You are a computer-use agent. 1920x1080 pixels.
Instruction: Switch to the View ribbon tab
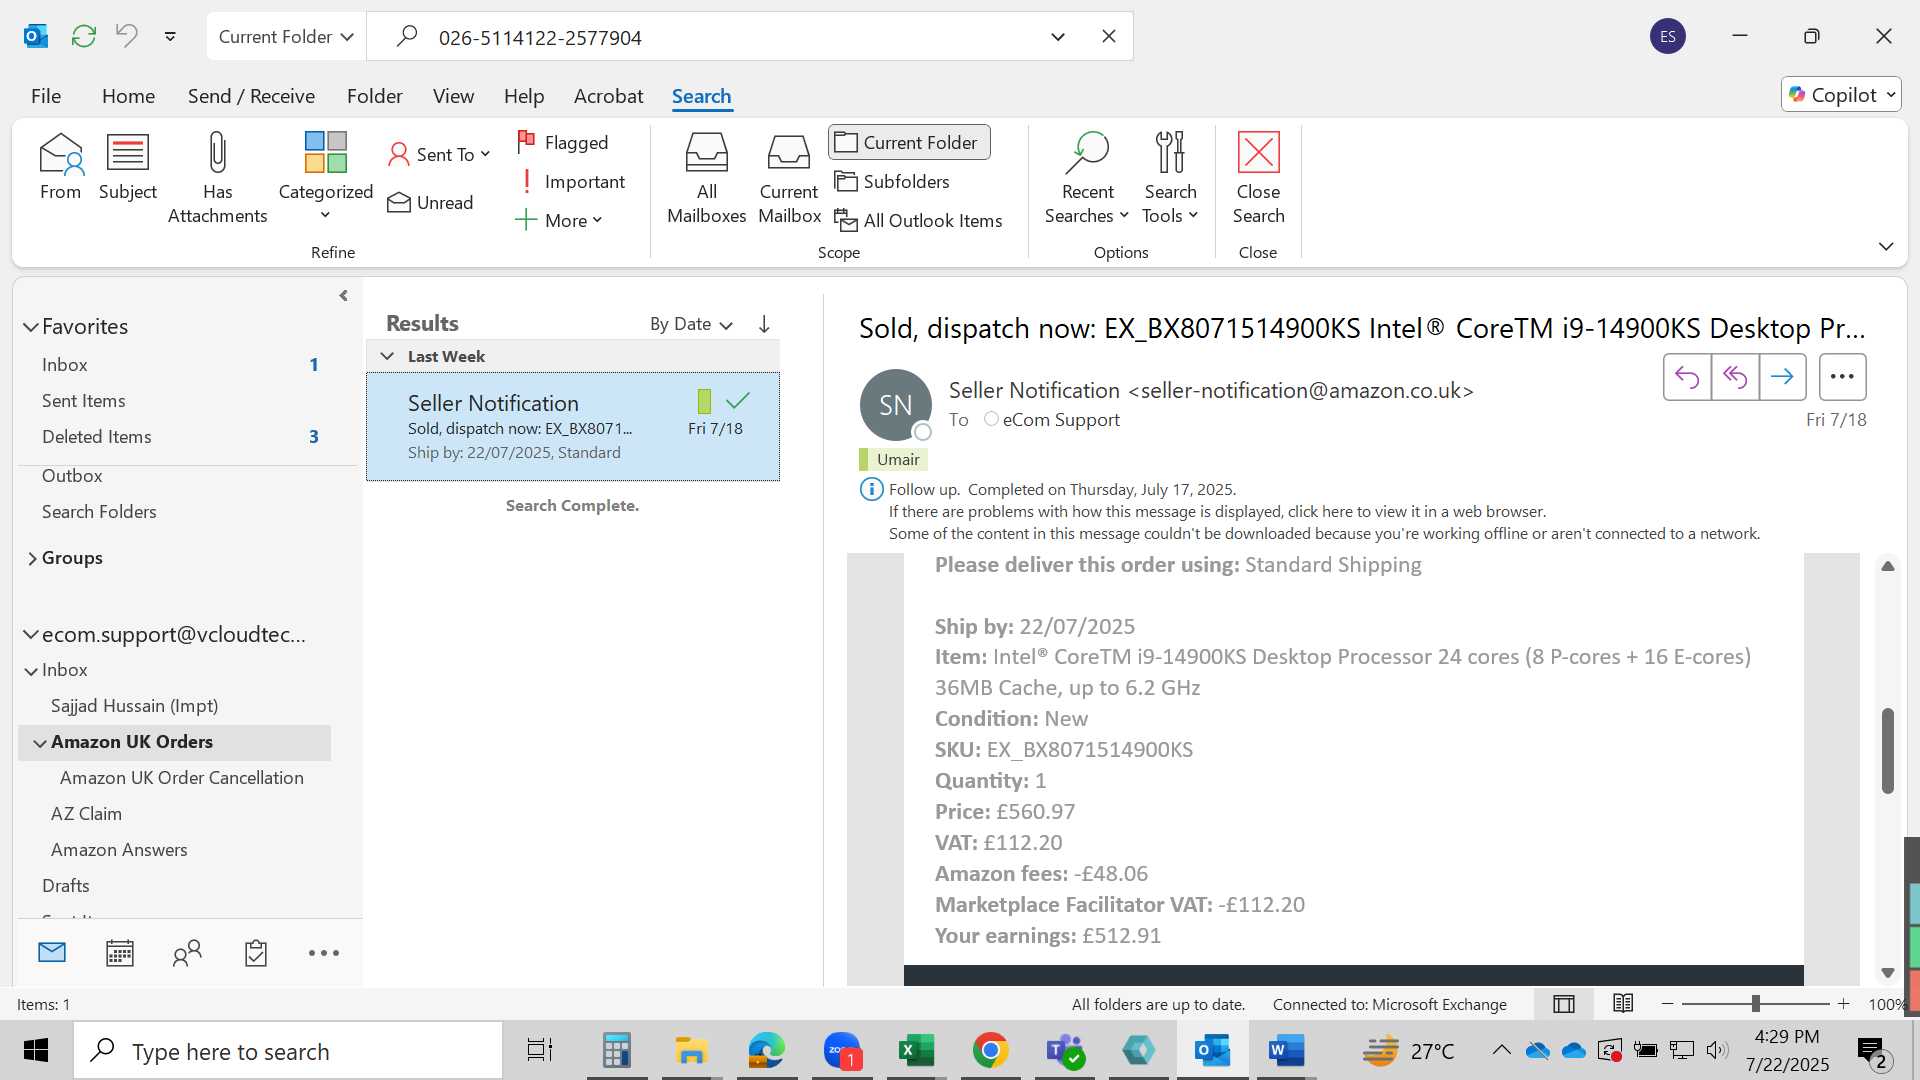[x=453, y=96]
